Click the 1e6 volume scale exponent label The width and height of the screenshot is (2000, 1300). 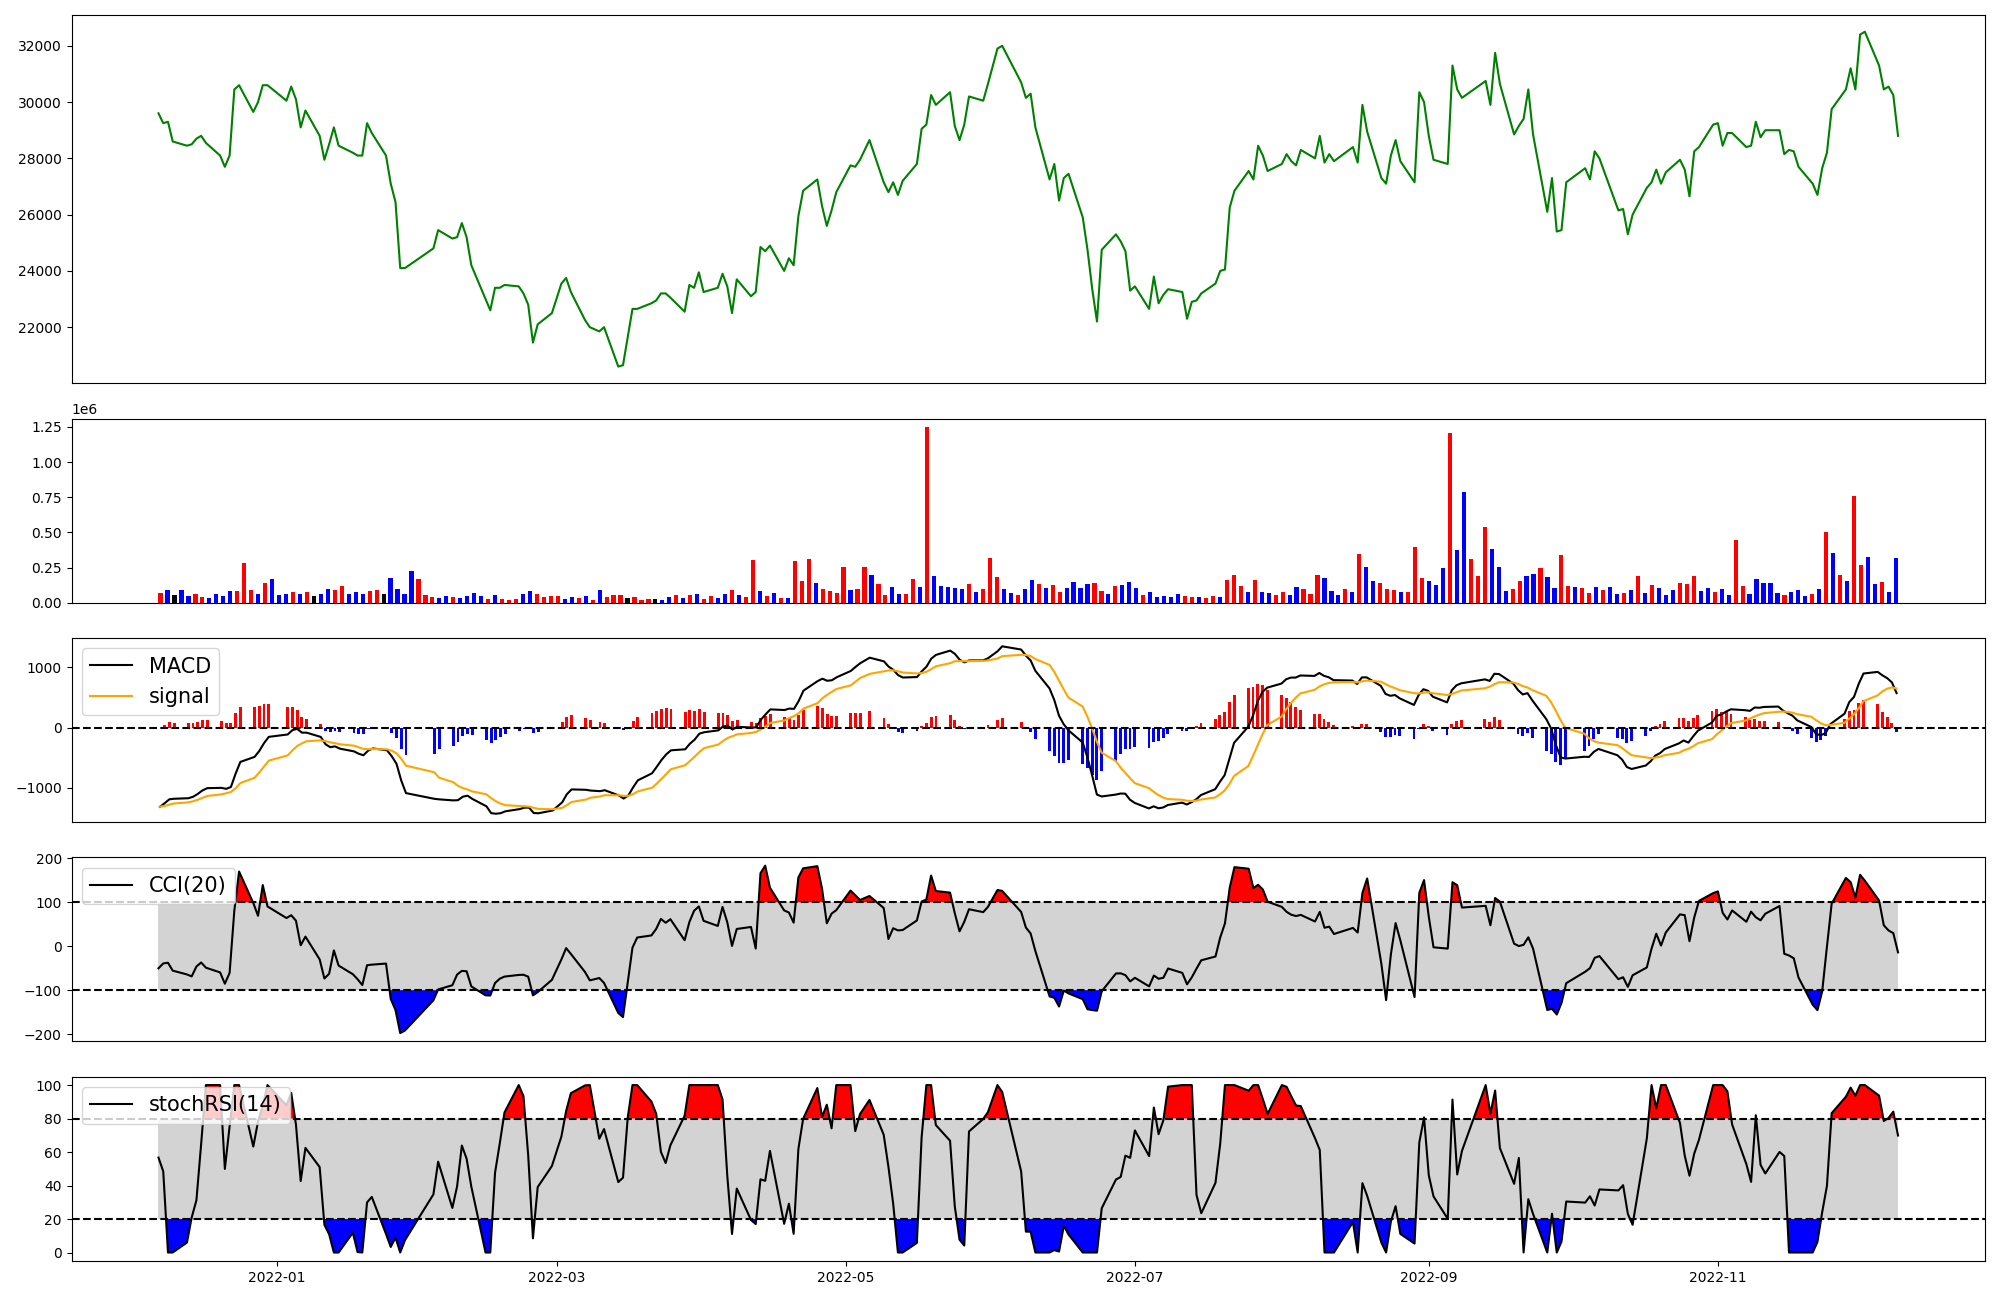[84, 410]
